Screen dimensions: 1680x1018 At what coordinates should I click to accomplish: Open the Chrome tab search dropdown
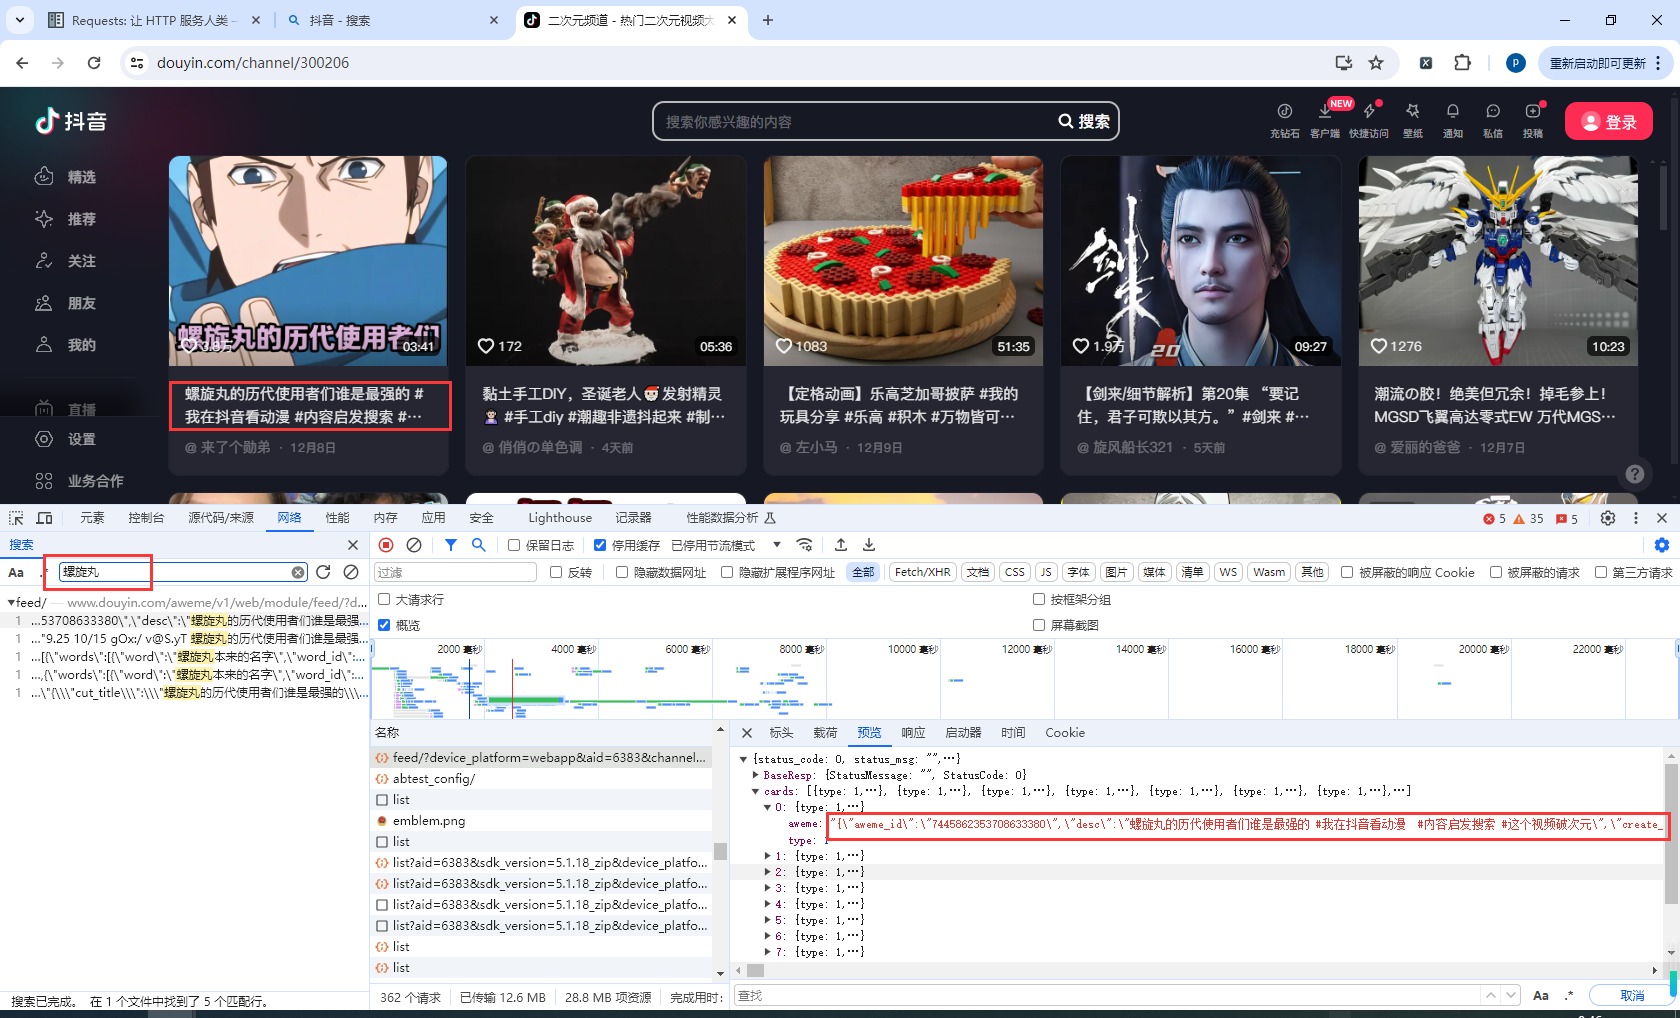point(19,20)
